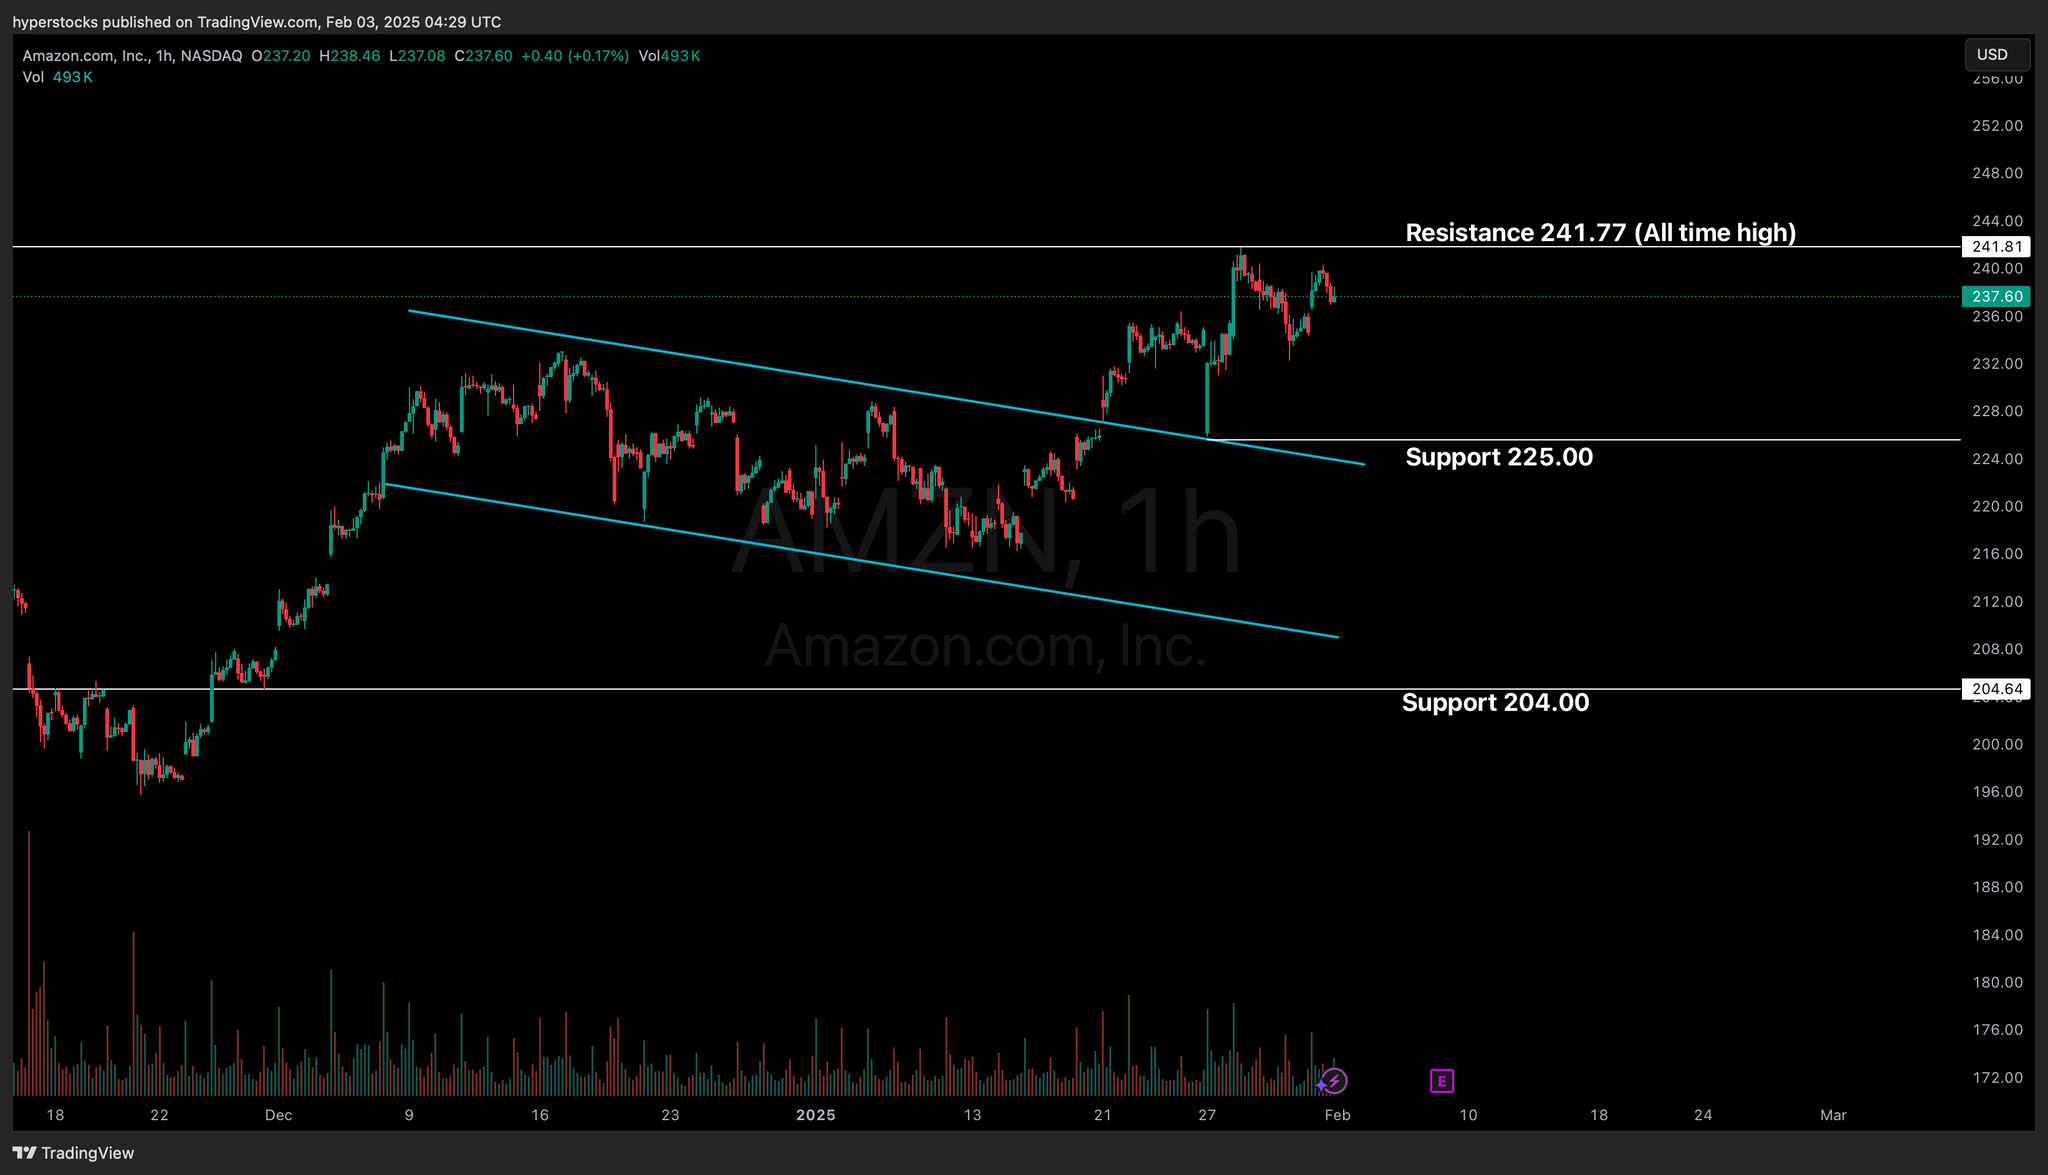This screenshot has height=1175, width=2048.
Task: Select the Support 204.00 annotation text
Action: [1495, 703]
